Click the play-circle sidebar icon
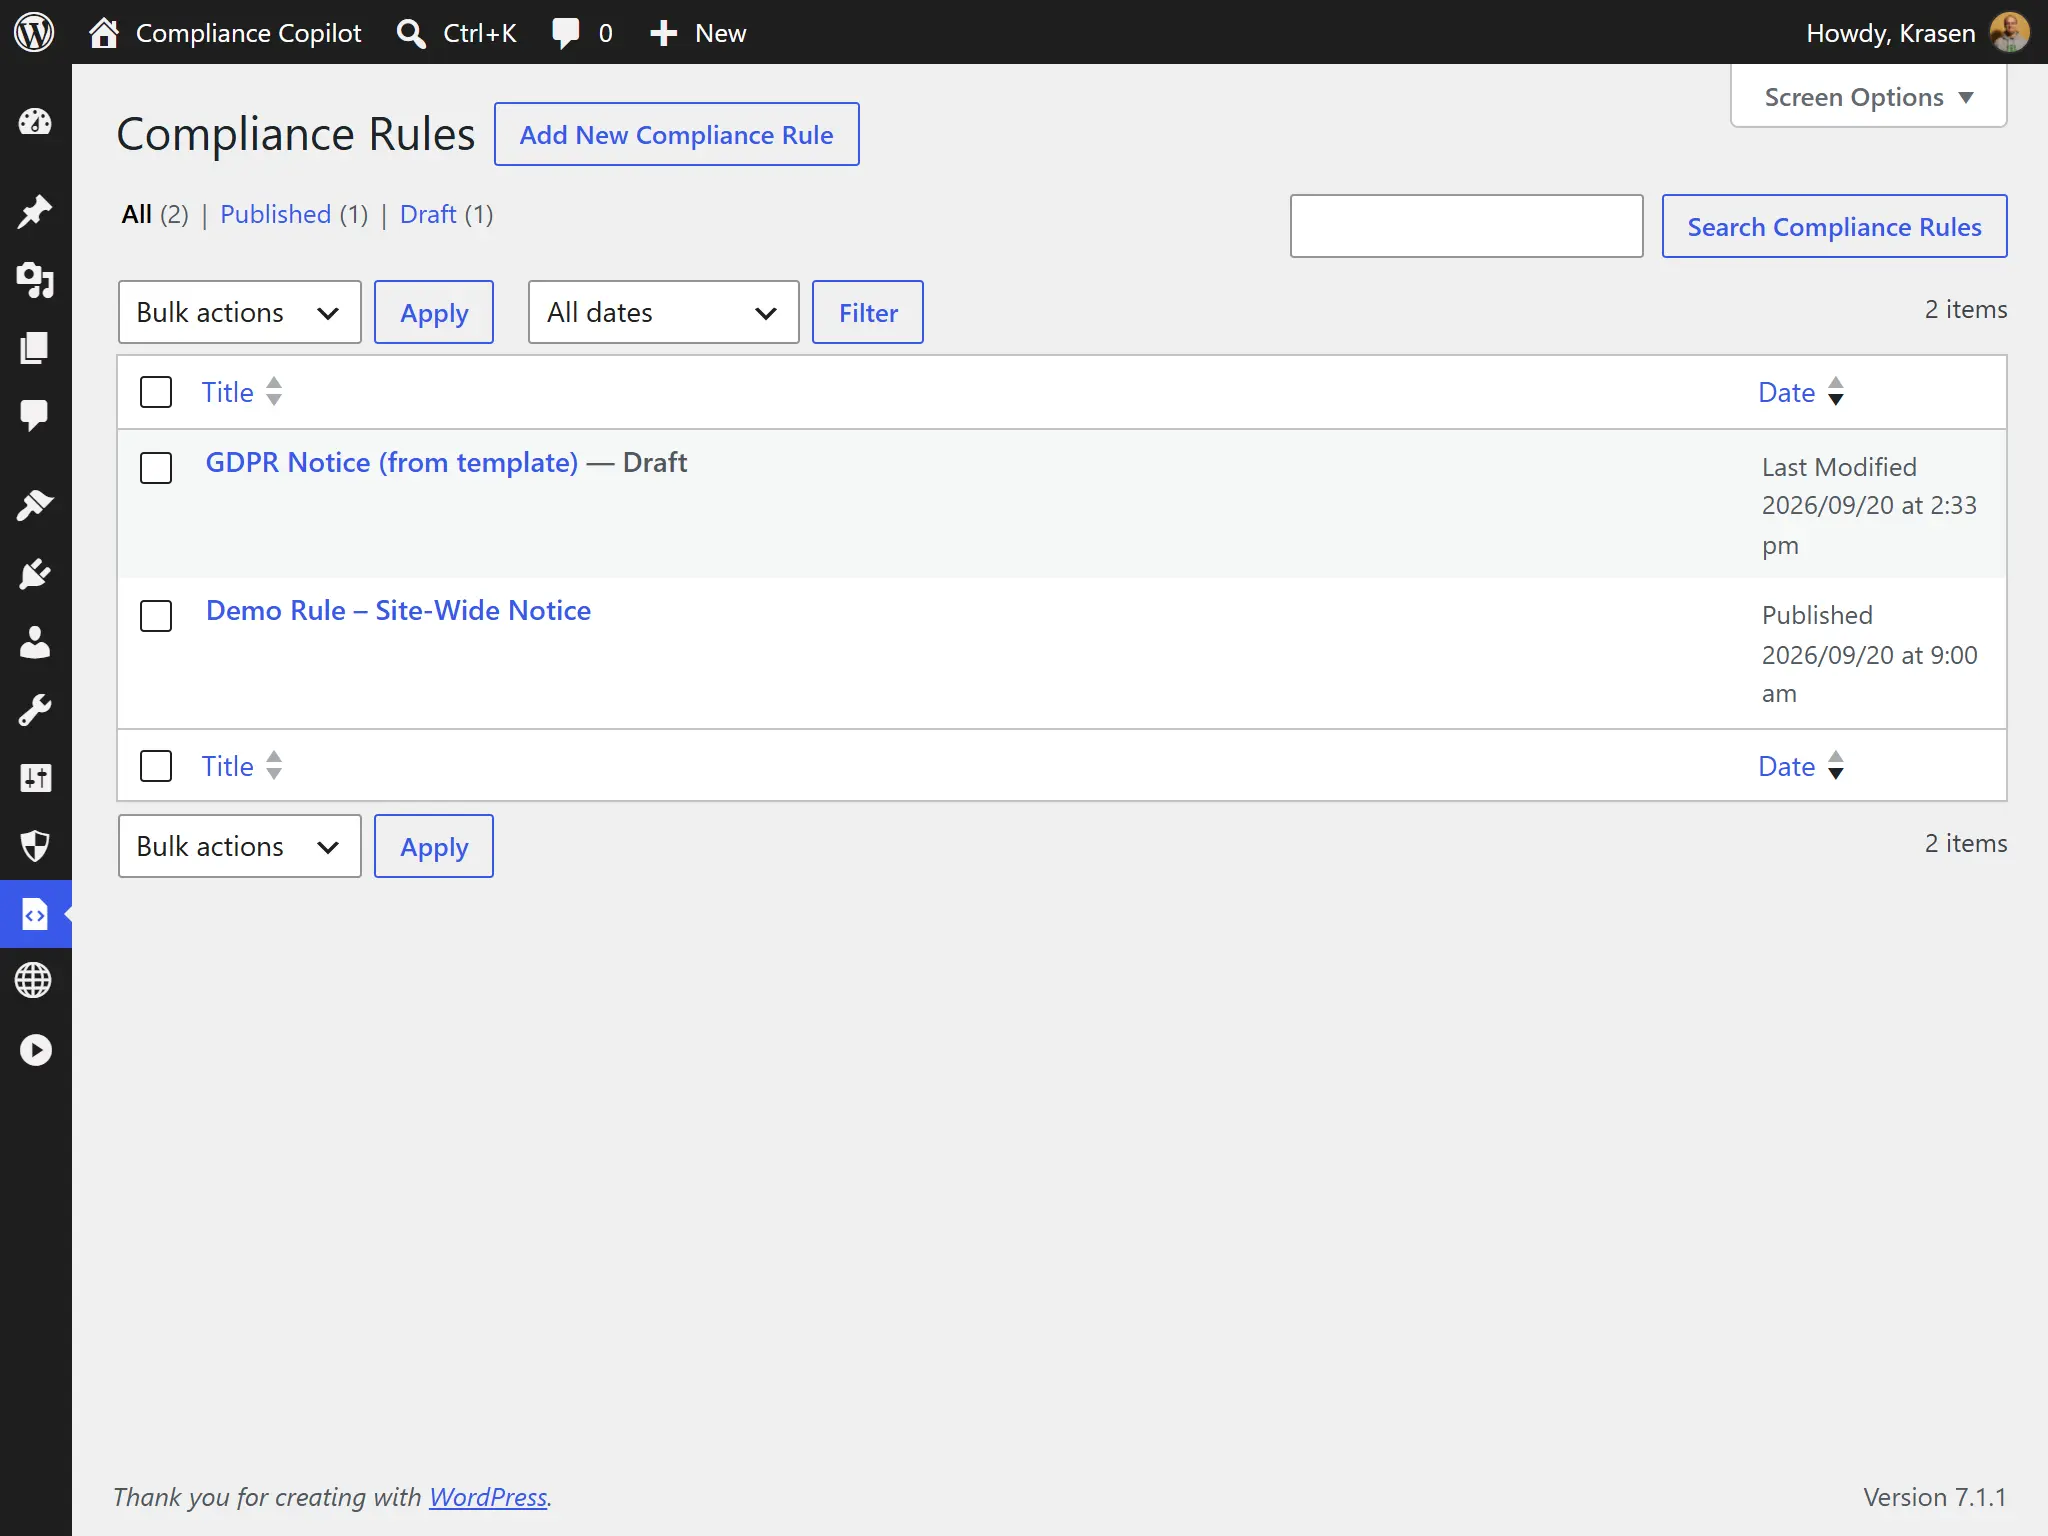The image size is (2048, 1536). pos(35,1050)
